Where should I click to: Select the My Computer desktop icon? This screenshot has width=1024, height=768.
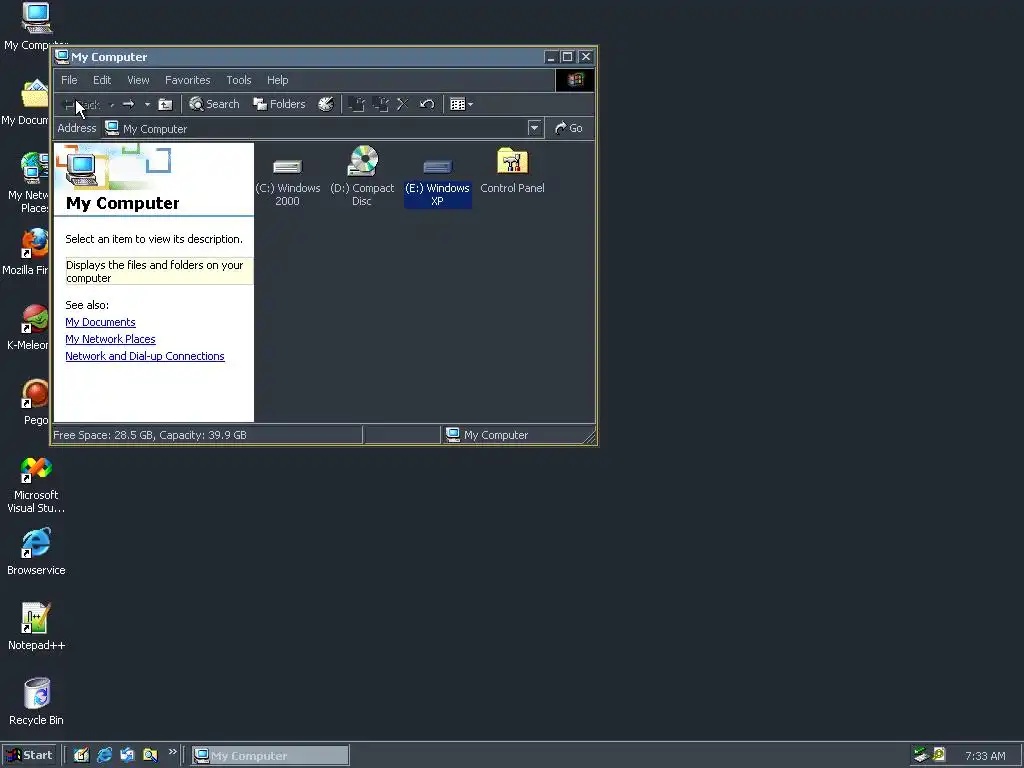[36, 26]
